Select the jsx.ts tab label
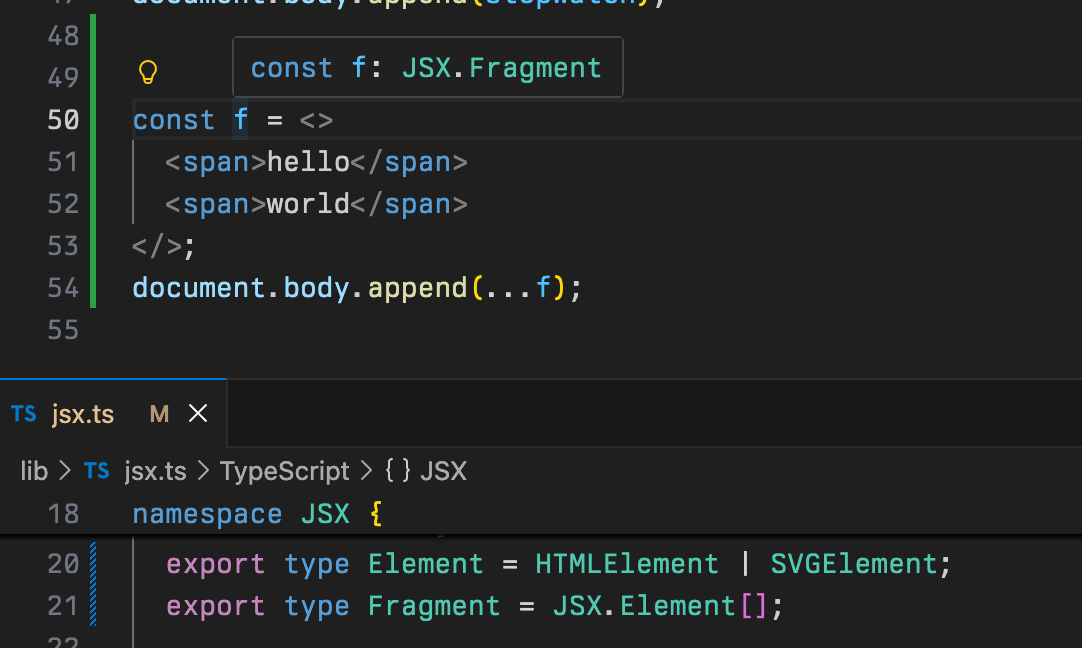 83,414
